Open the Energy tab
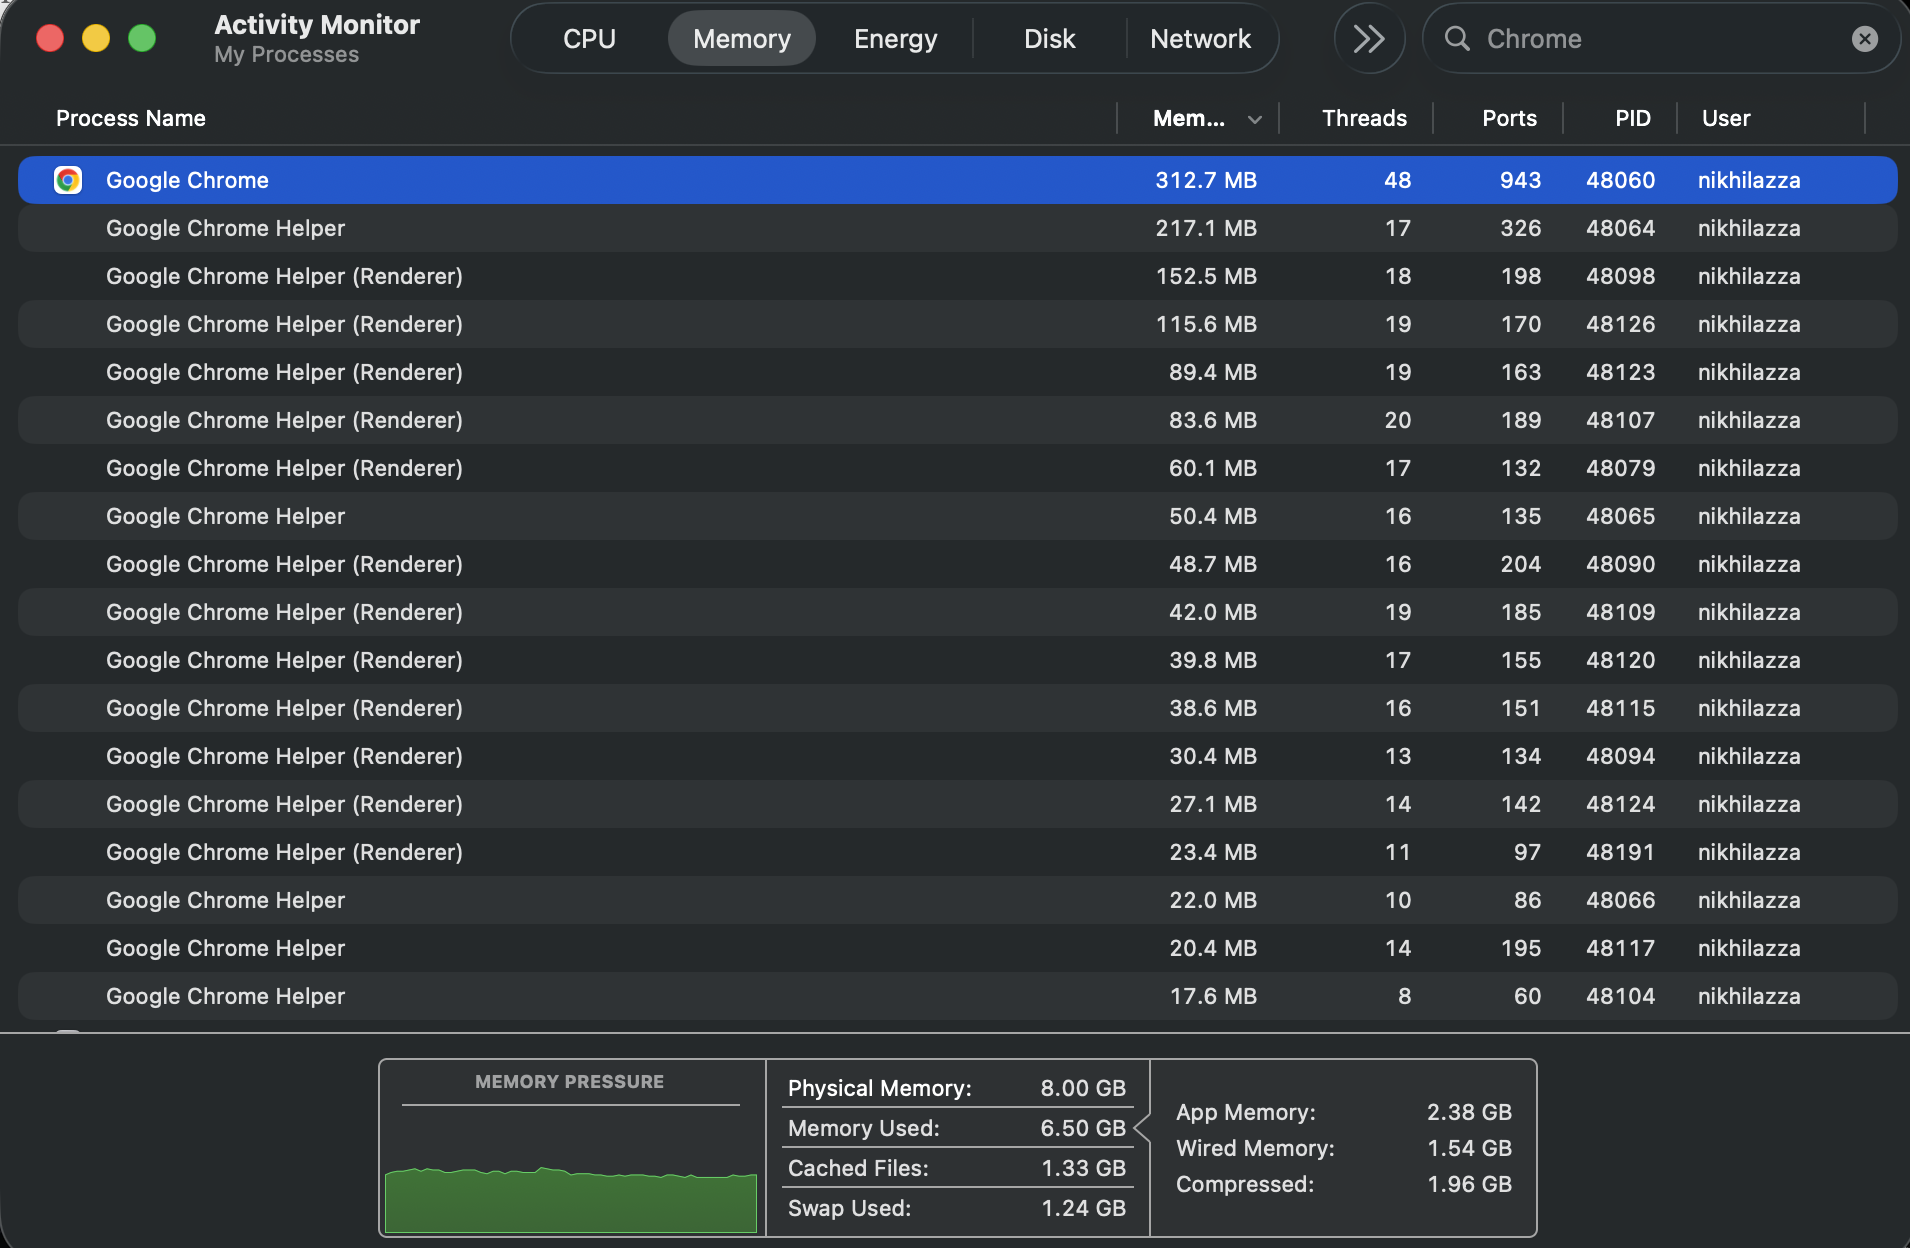This screenshot has width=1910, height=1248. [x=894, y=38]
